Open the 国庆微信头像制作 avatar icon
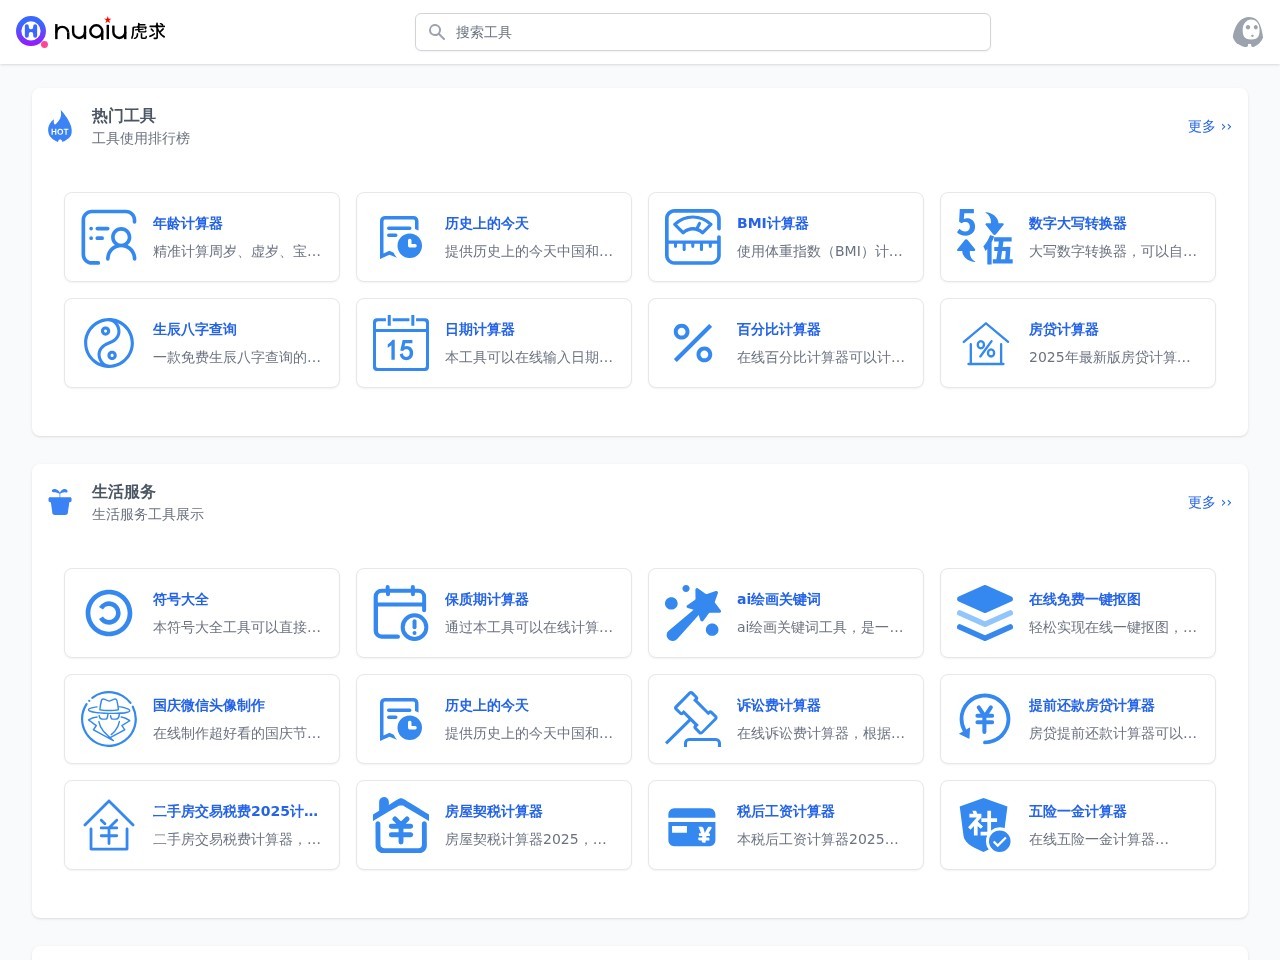Image resolution: width=1280 pixels, height=960 pixels. pyautogui.click(x=109, y=719)
